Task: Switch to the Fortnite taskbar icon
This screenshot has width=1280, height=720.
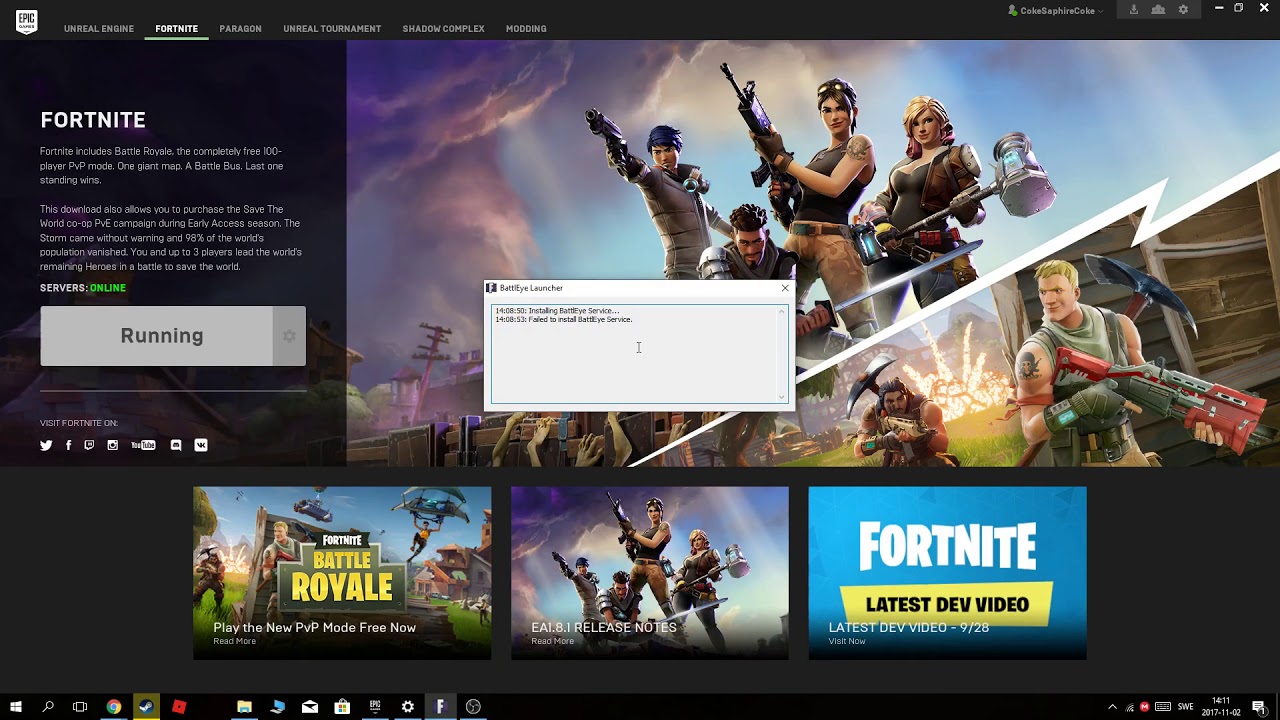Action: coord(440,707)
